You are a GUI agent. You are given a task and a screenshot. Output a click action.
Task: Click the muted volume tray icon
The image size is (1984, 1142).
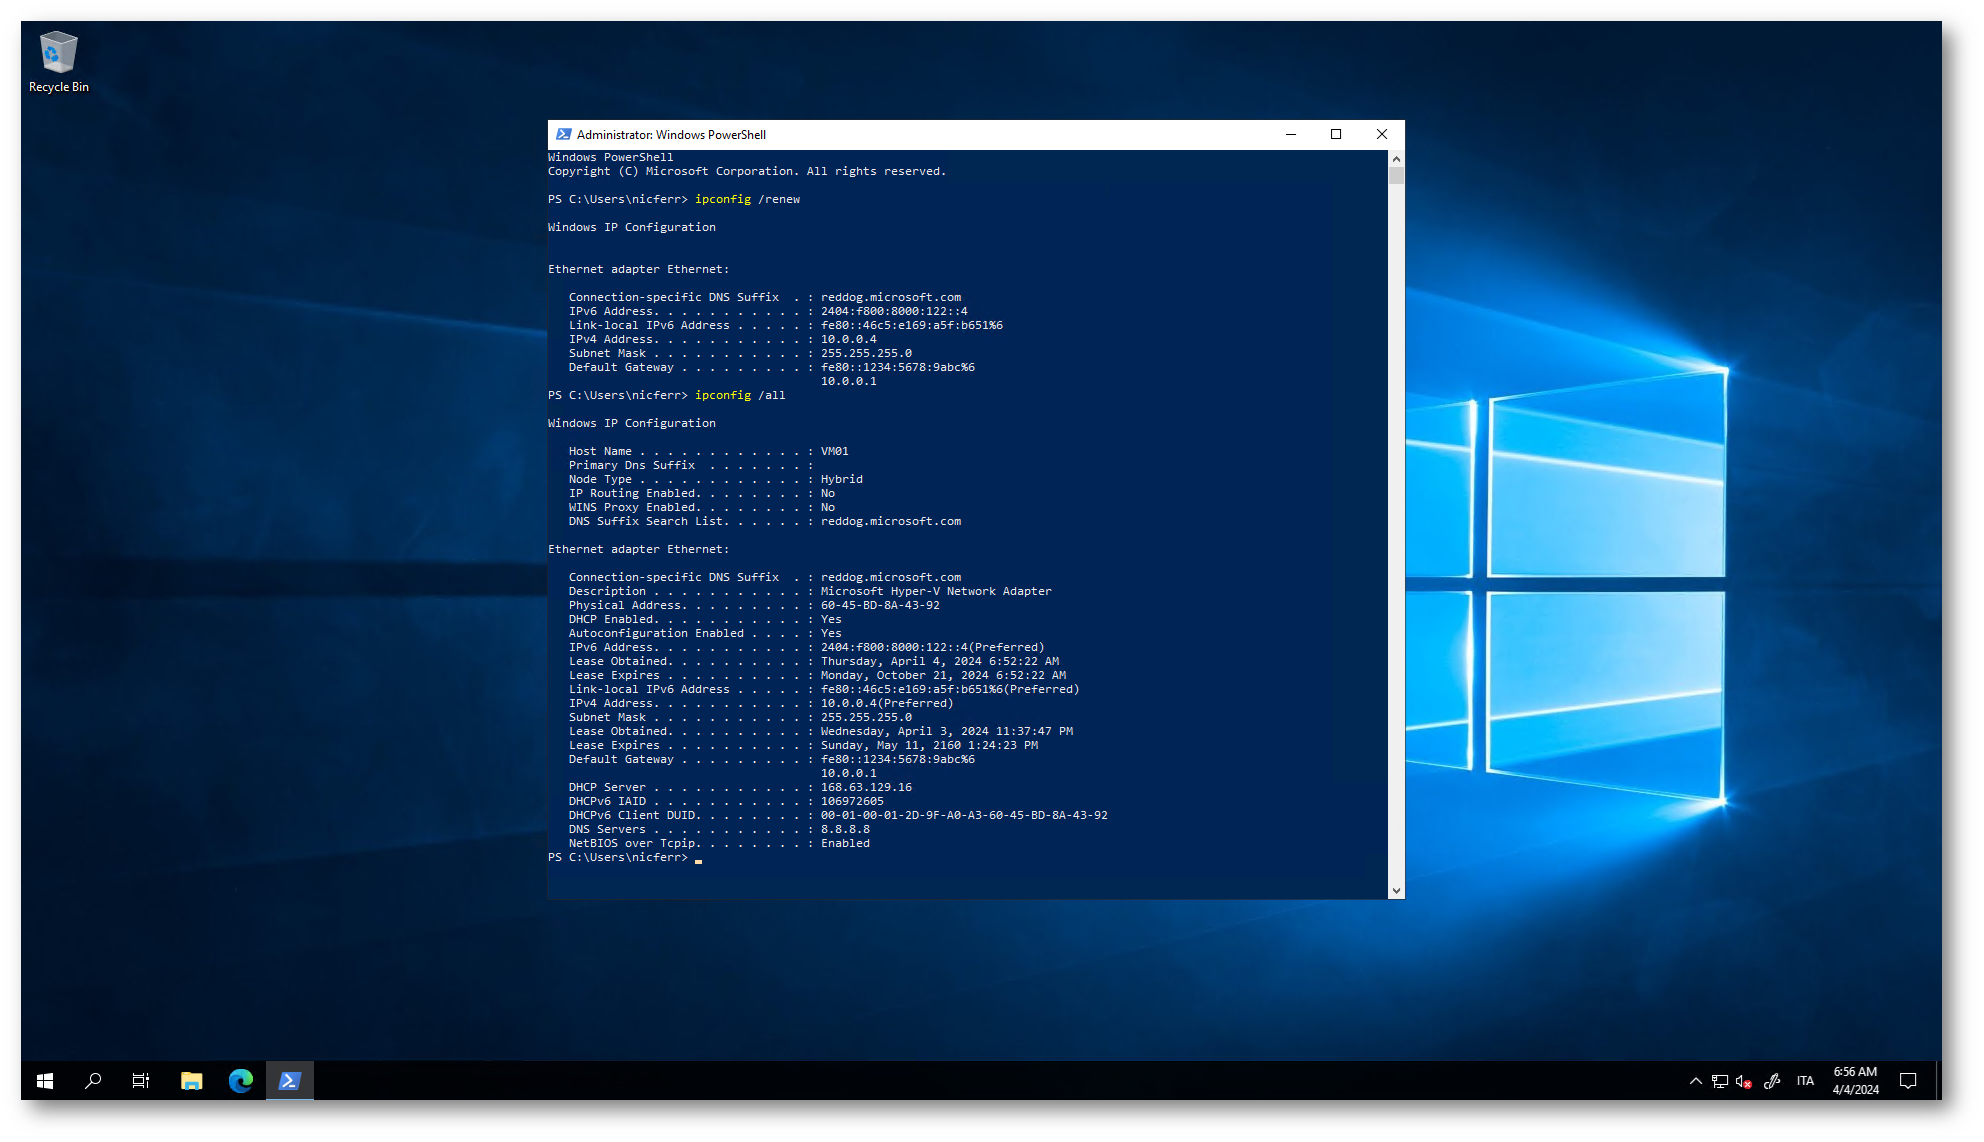[x=1744, y=1081]
